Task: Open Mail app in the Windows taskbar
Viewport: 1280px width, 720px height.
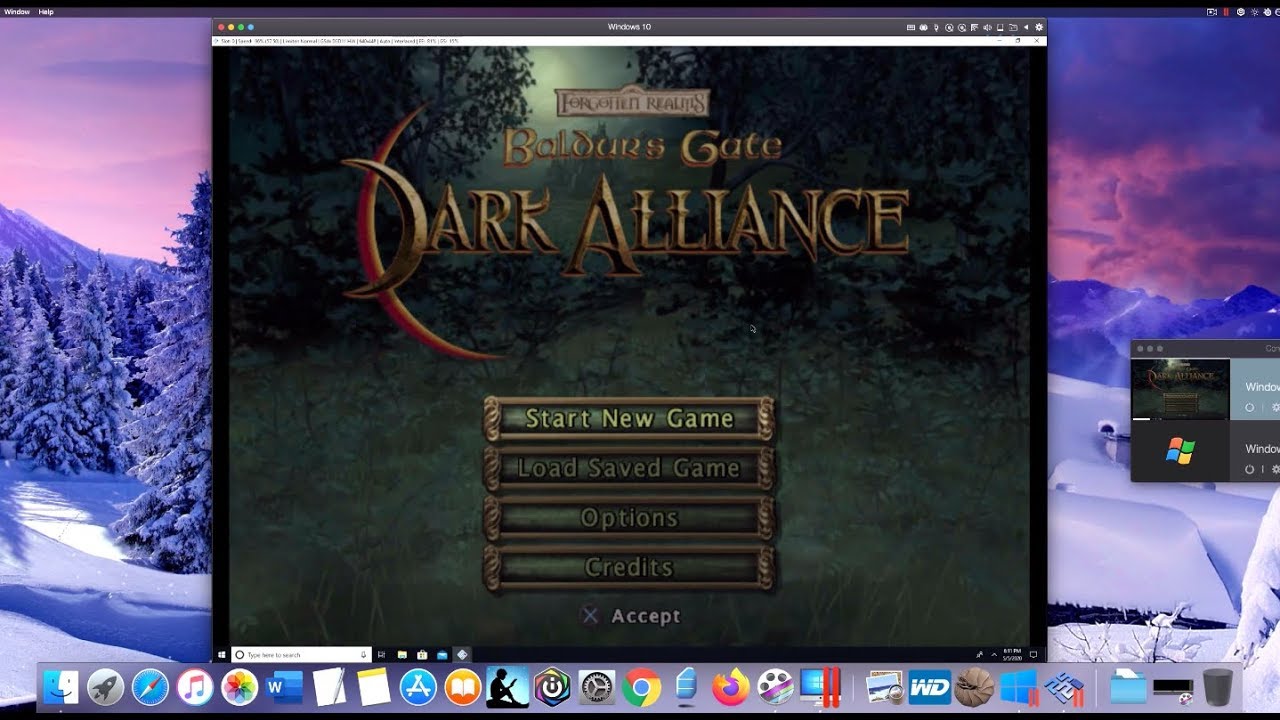Action: [x=441, y=655]
